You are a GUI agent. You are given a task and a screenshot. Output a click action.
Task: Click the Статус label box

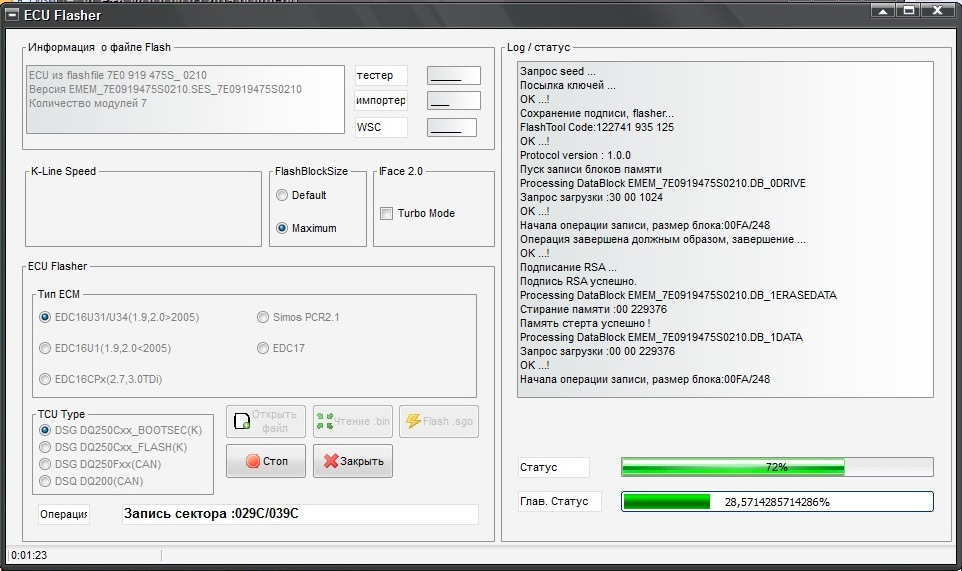553,467
